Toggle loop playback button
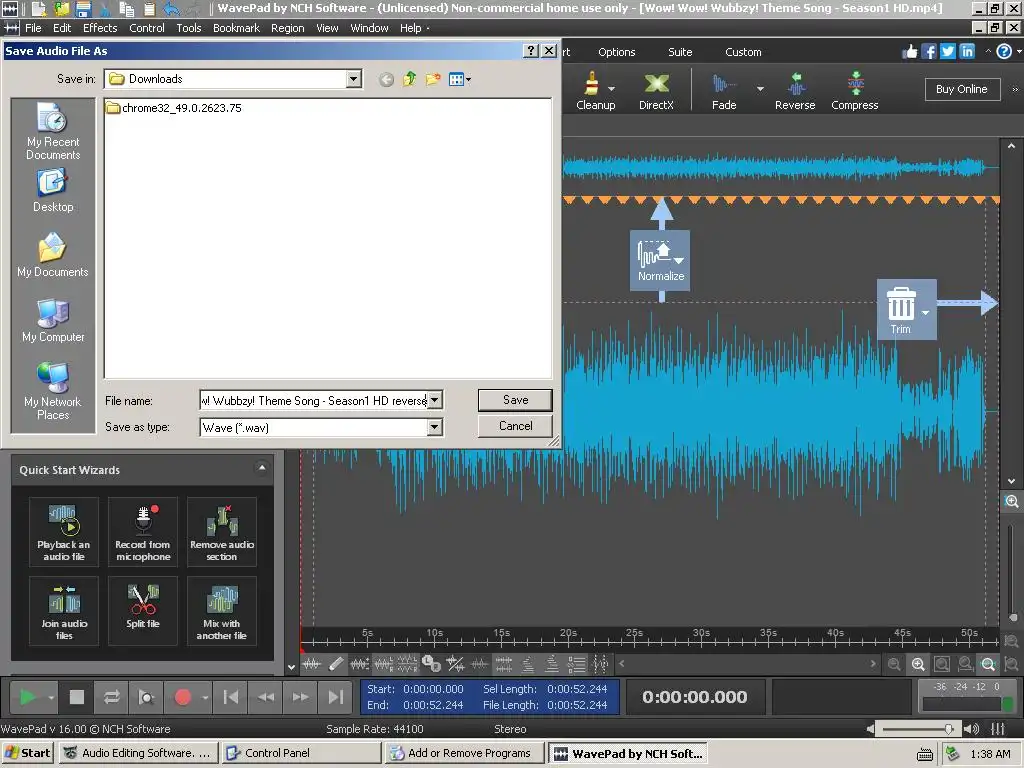This screenshot has width=1024, height=768. click(112, 697)
